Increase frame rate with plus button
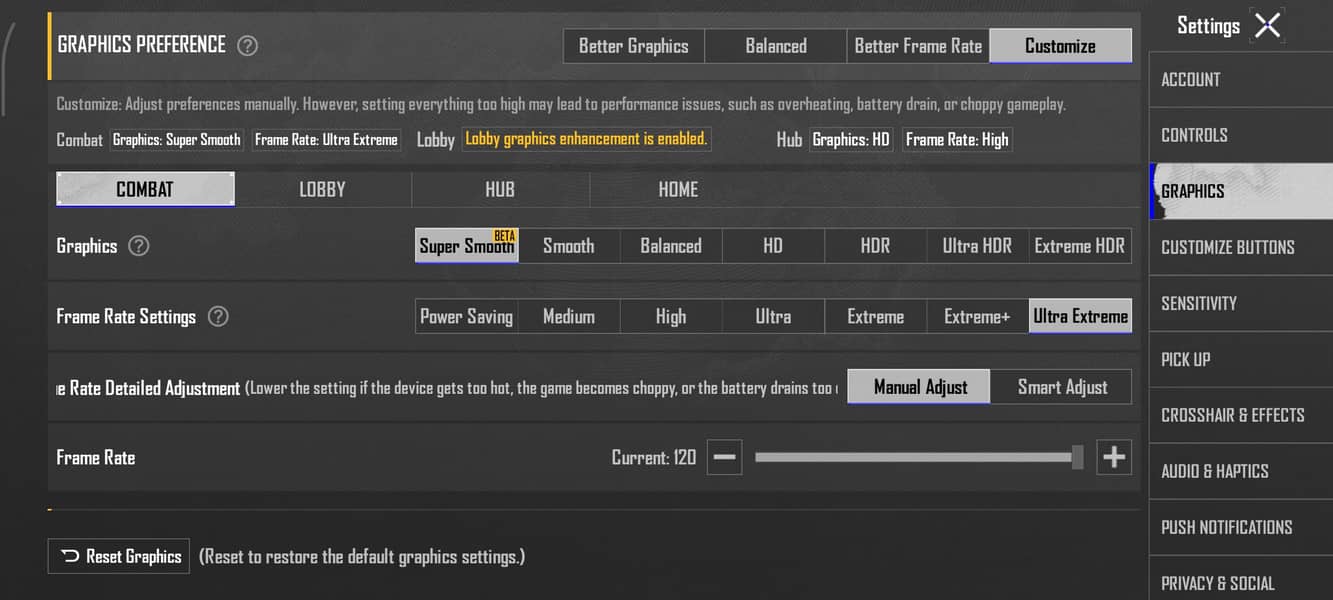Image resolution: width=1333 pixels, height=600 pixels. point(1114,458)
